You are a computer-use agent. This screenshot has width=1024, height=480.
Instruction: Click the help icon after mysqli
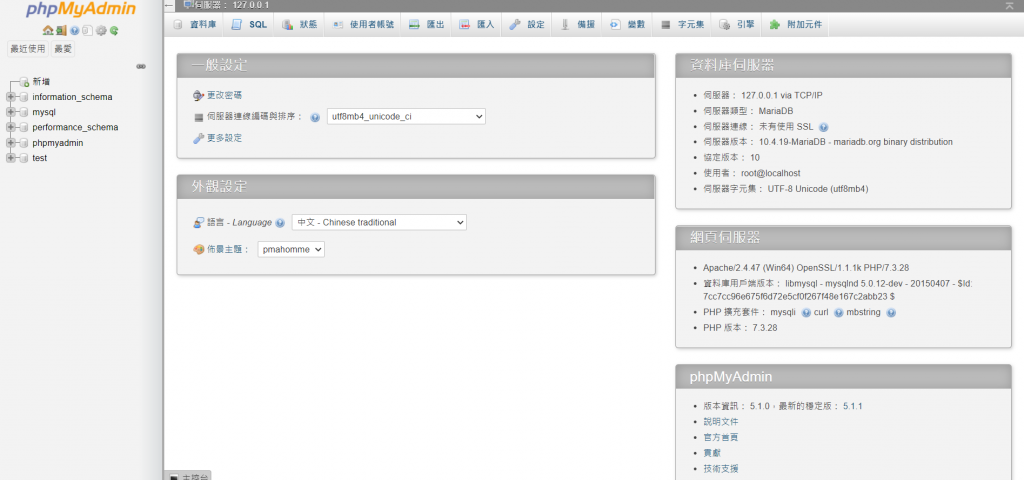pyautogui.click(x=806, y=313)
